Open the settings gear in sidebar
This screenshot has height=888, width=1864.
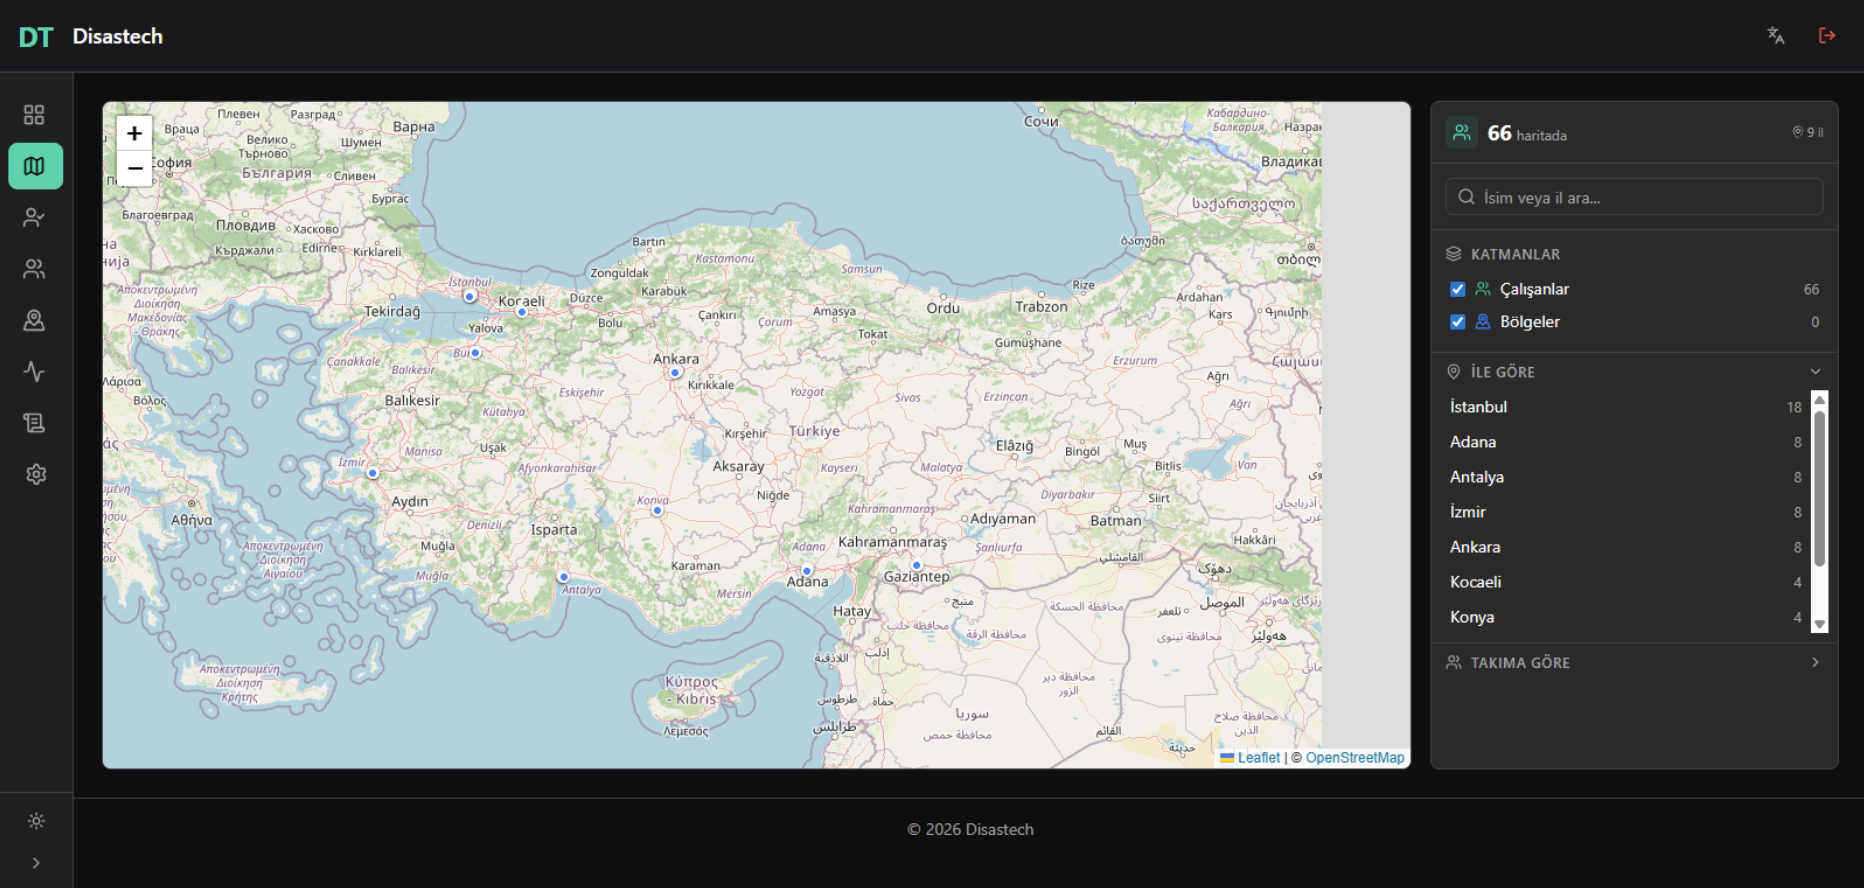tap(36, 474)
